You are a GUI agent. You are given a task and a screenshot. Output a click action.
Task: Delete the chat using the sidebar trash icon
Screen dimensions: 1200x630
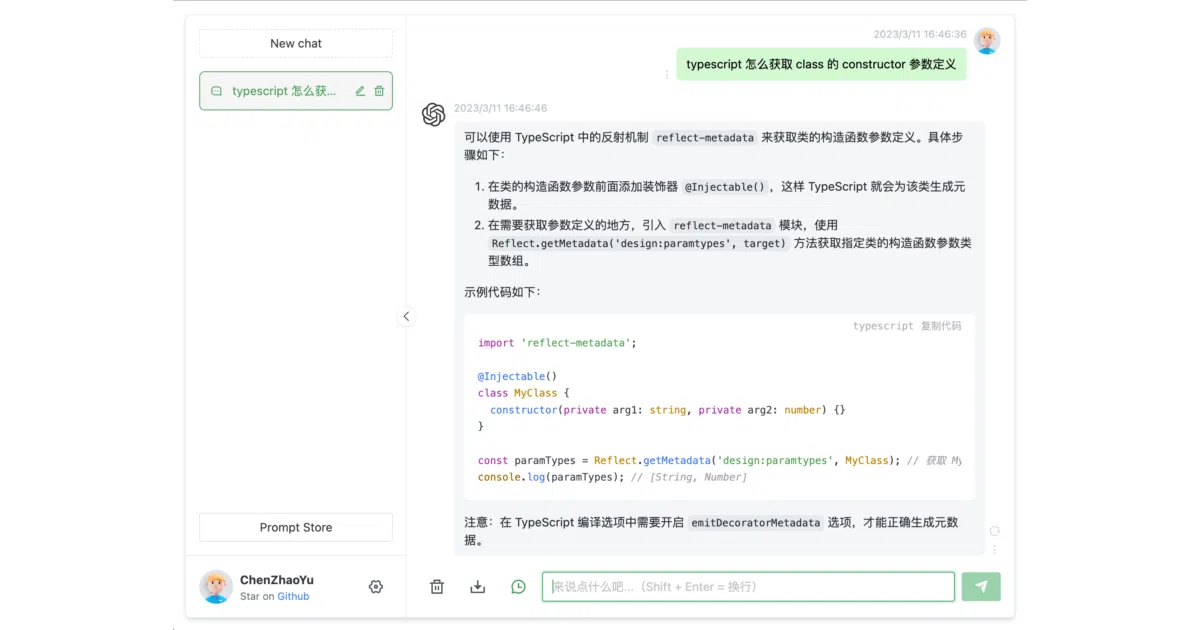(379, 91)
